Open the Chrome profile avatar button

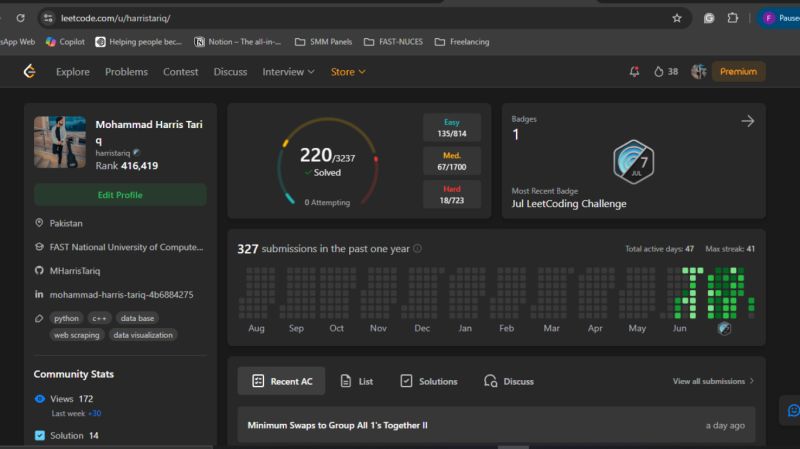pos(769,18)
